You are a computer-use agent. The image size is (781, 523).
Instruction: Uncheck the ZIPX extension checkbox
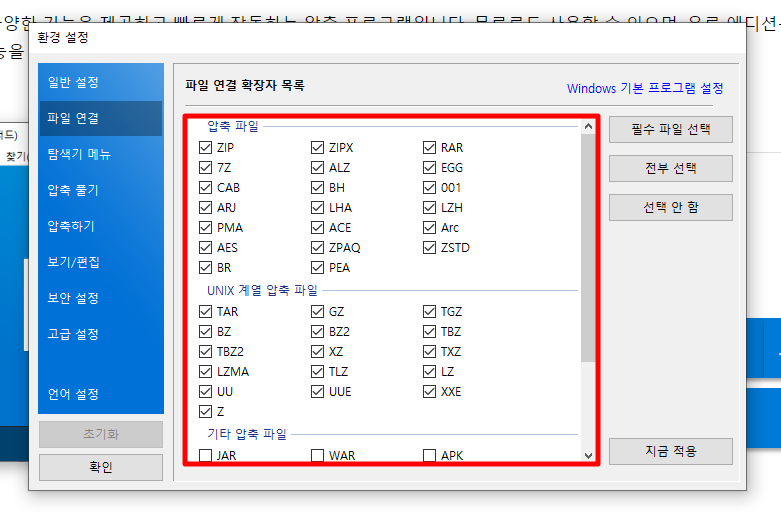317,147
